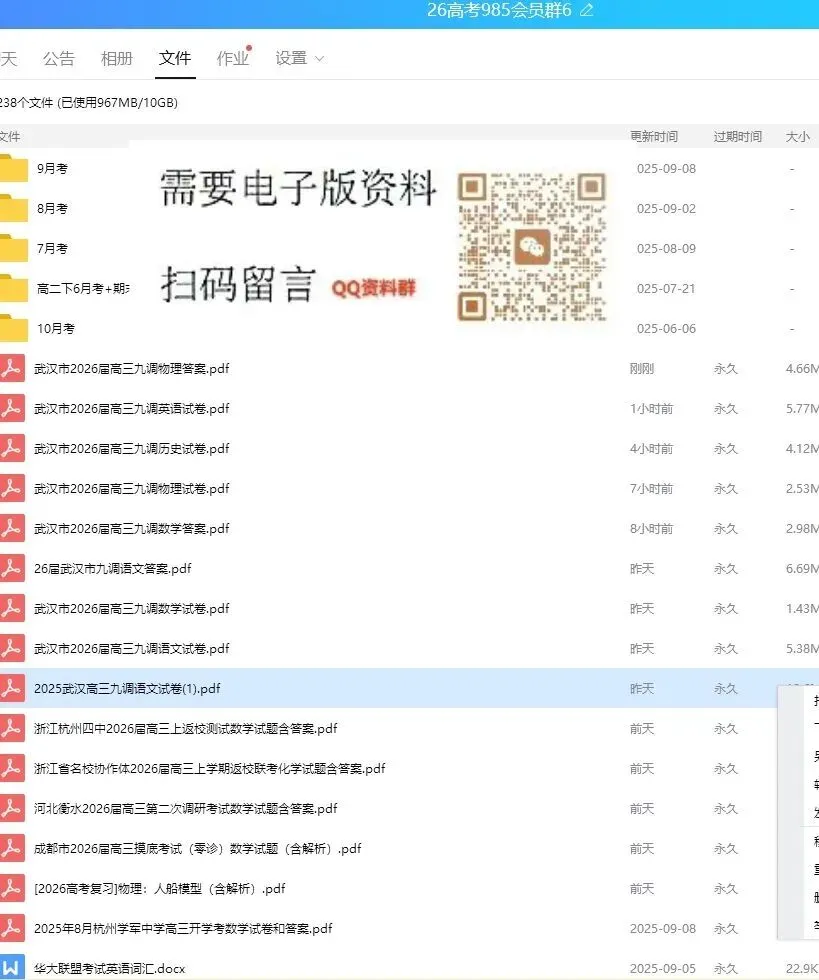Open file 26届武汉市九调语文答案.pdf
This screenshot has width=819, height=980.
(113, 569)
